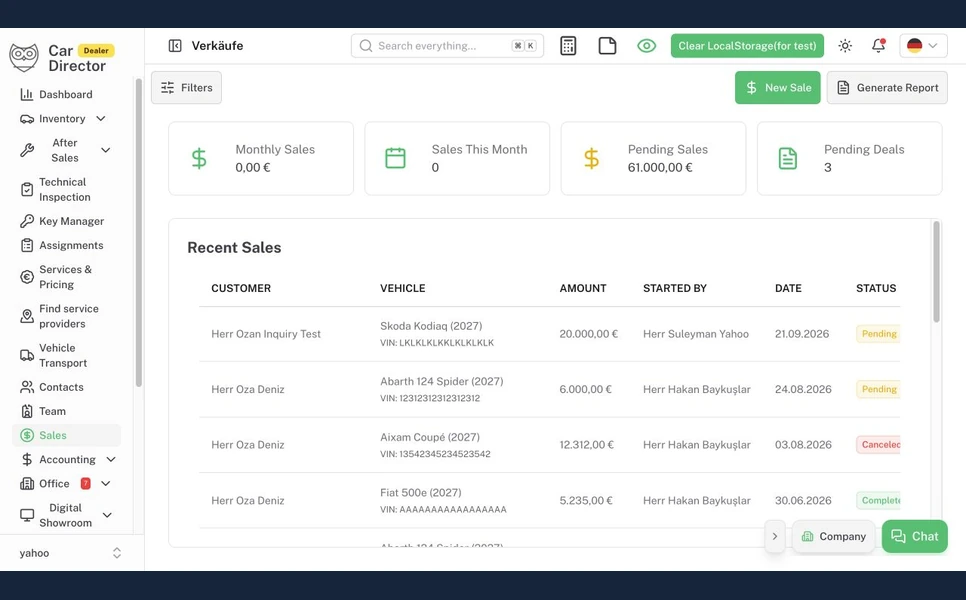Expand the Digital Showroom submenu chevron
Image resolution: width=966 pixels, height=600 pixels.
107,515
